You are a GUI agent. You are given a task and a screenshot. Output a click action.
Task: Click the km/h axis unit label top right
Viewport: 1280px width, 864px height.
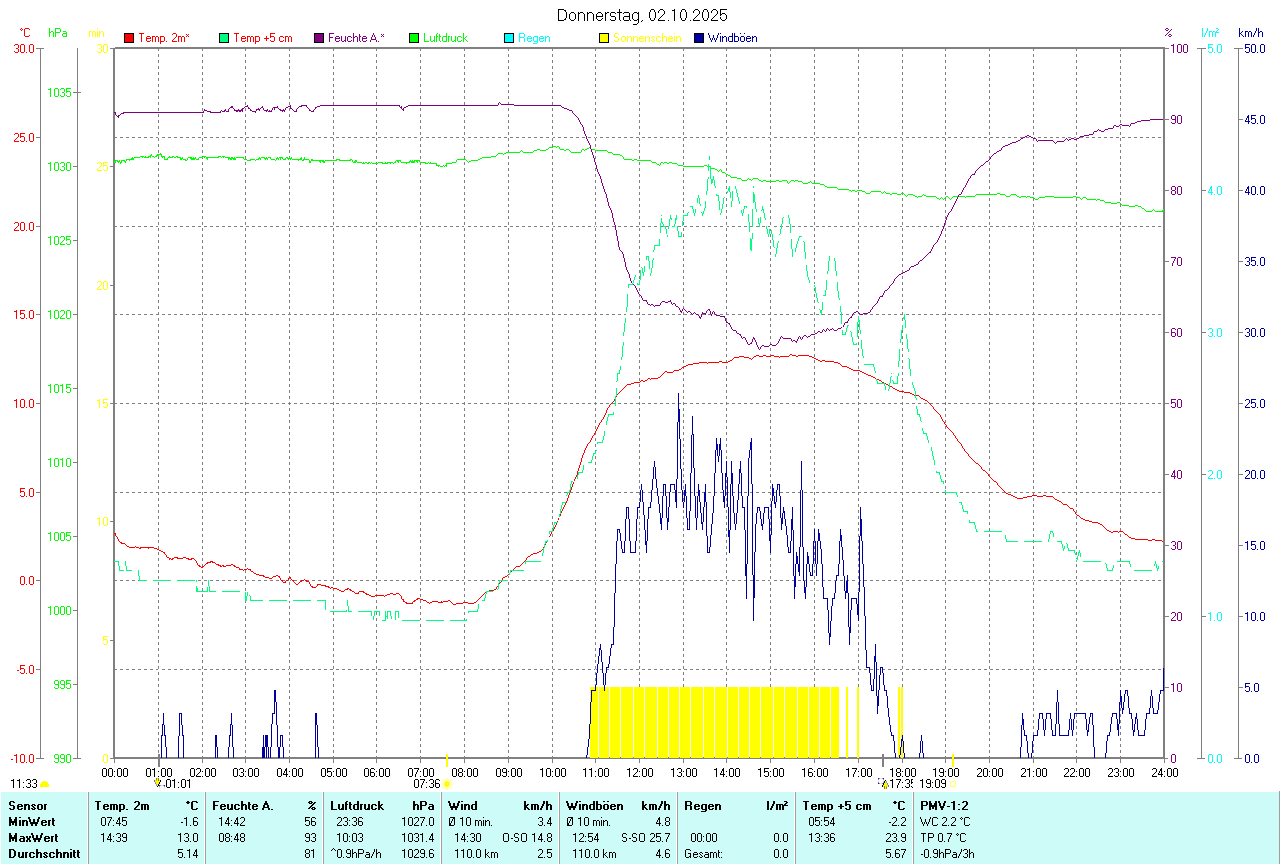[x=1251, y=33]
